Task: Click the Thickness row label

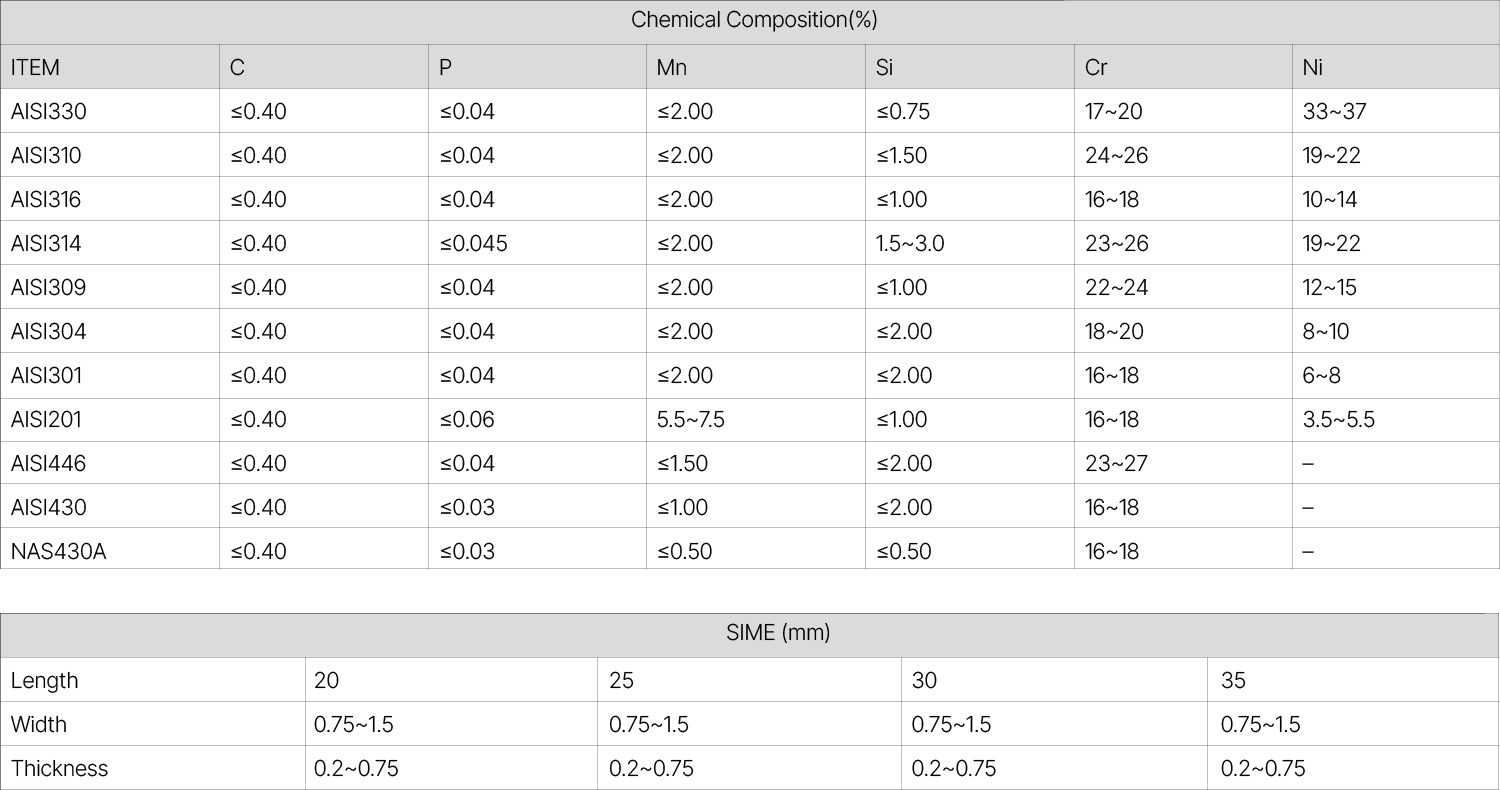Action: coord(59,769)
